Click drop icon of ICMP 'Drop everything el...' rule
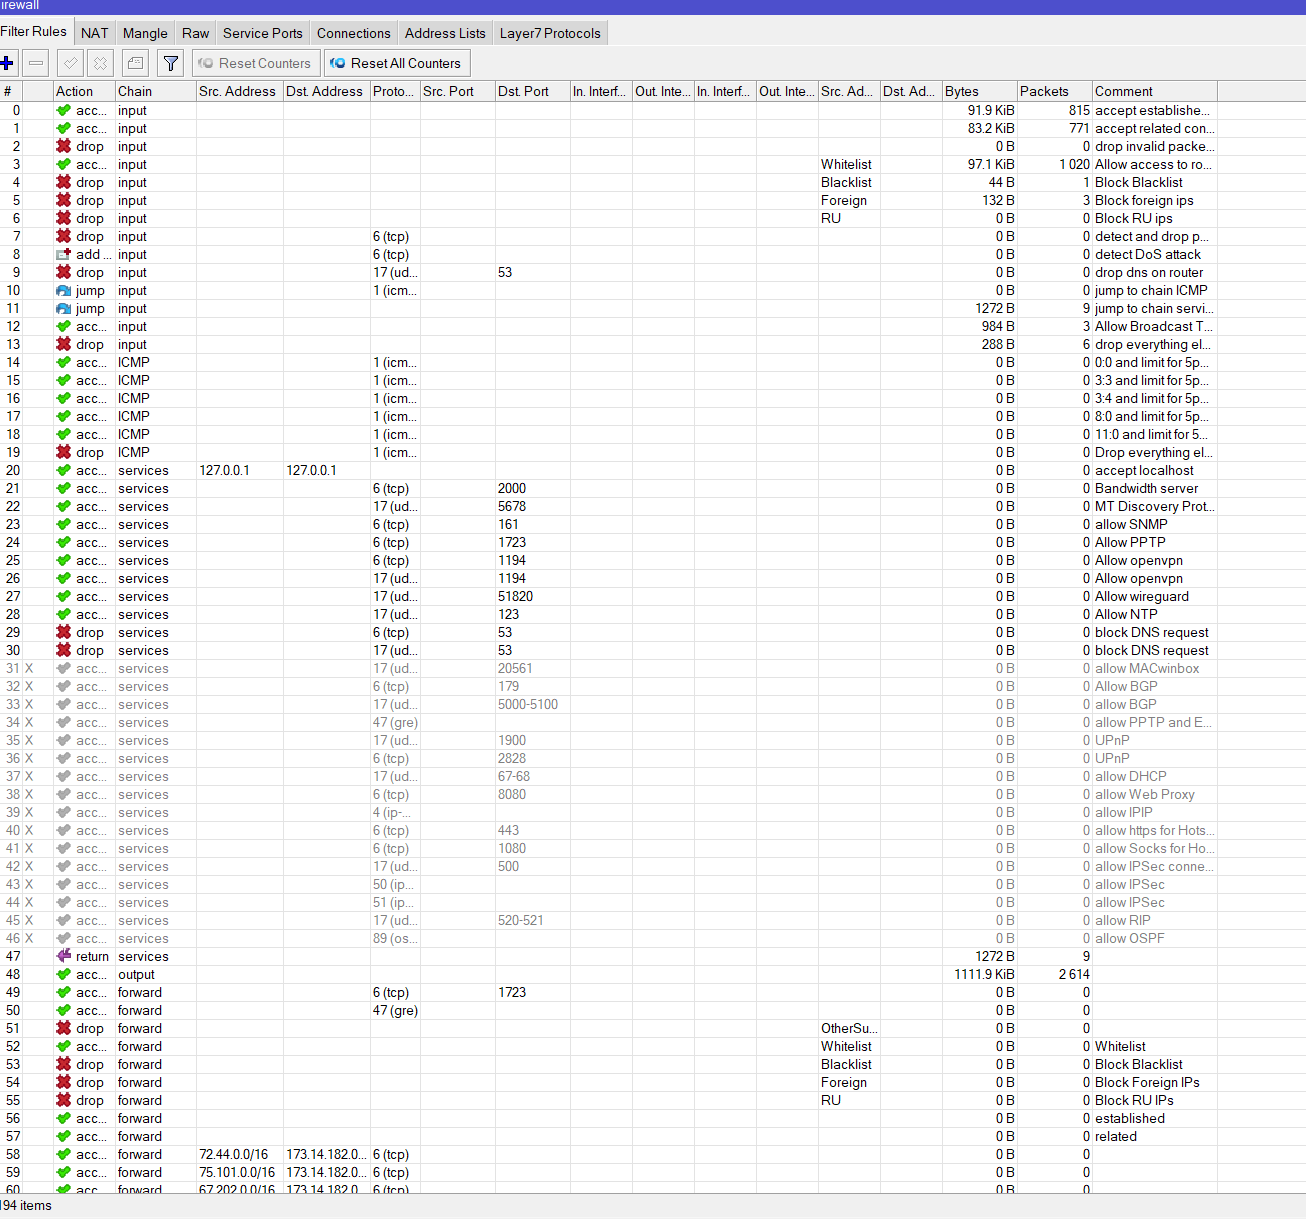 (x=64, y=452)
